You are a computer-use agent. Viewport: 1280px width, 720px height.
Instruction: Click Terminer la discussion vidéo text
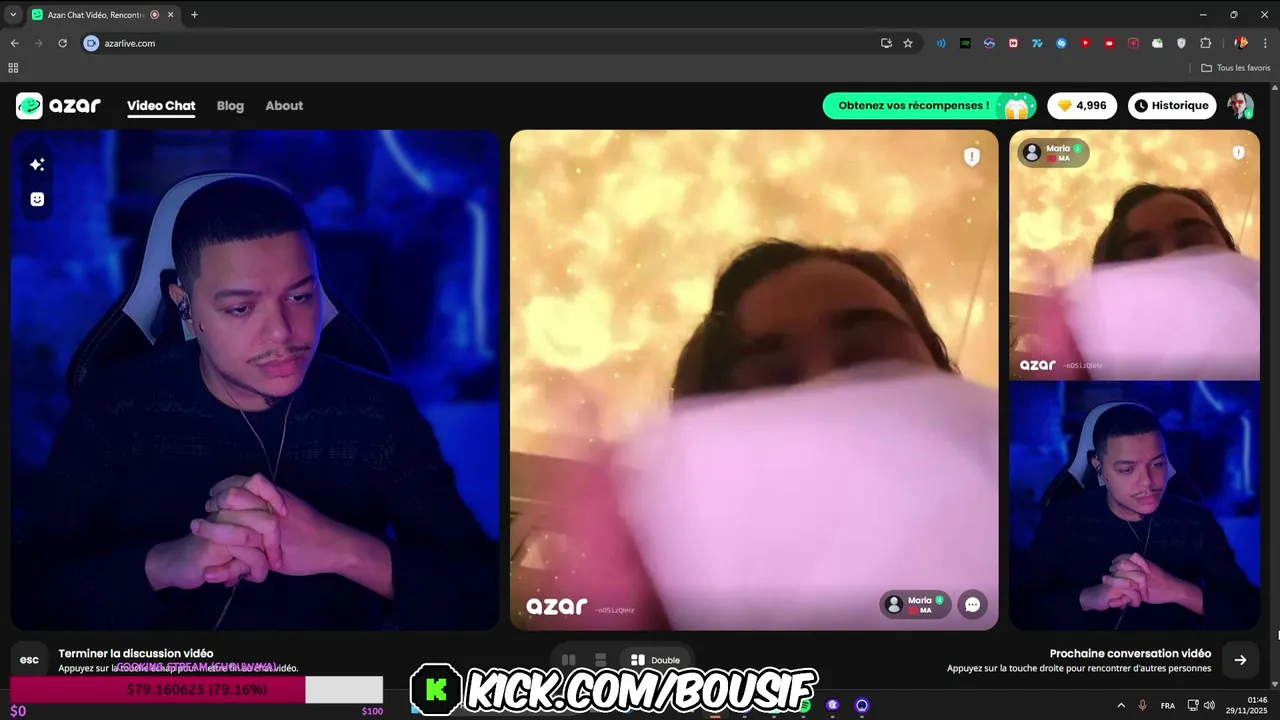click(x=136, y=653)
